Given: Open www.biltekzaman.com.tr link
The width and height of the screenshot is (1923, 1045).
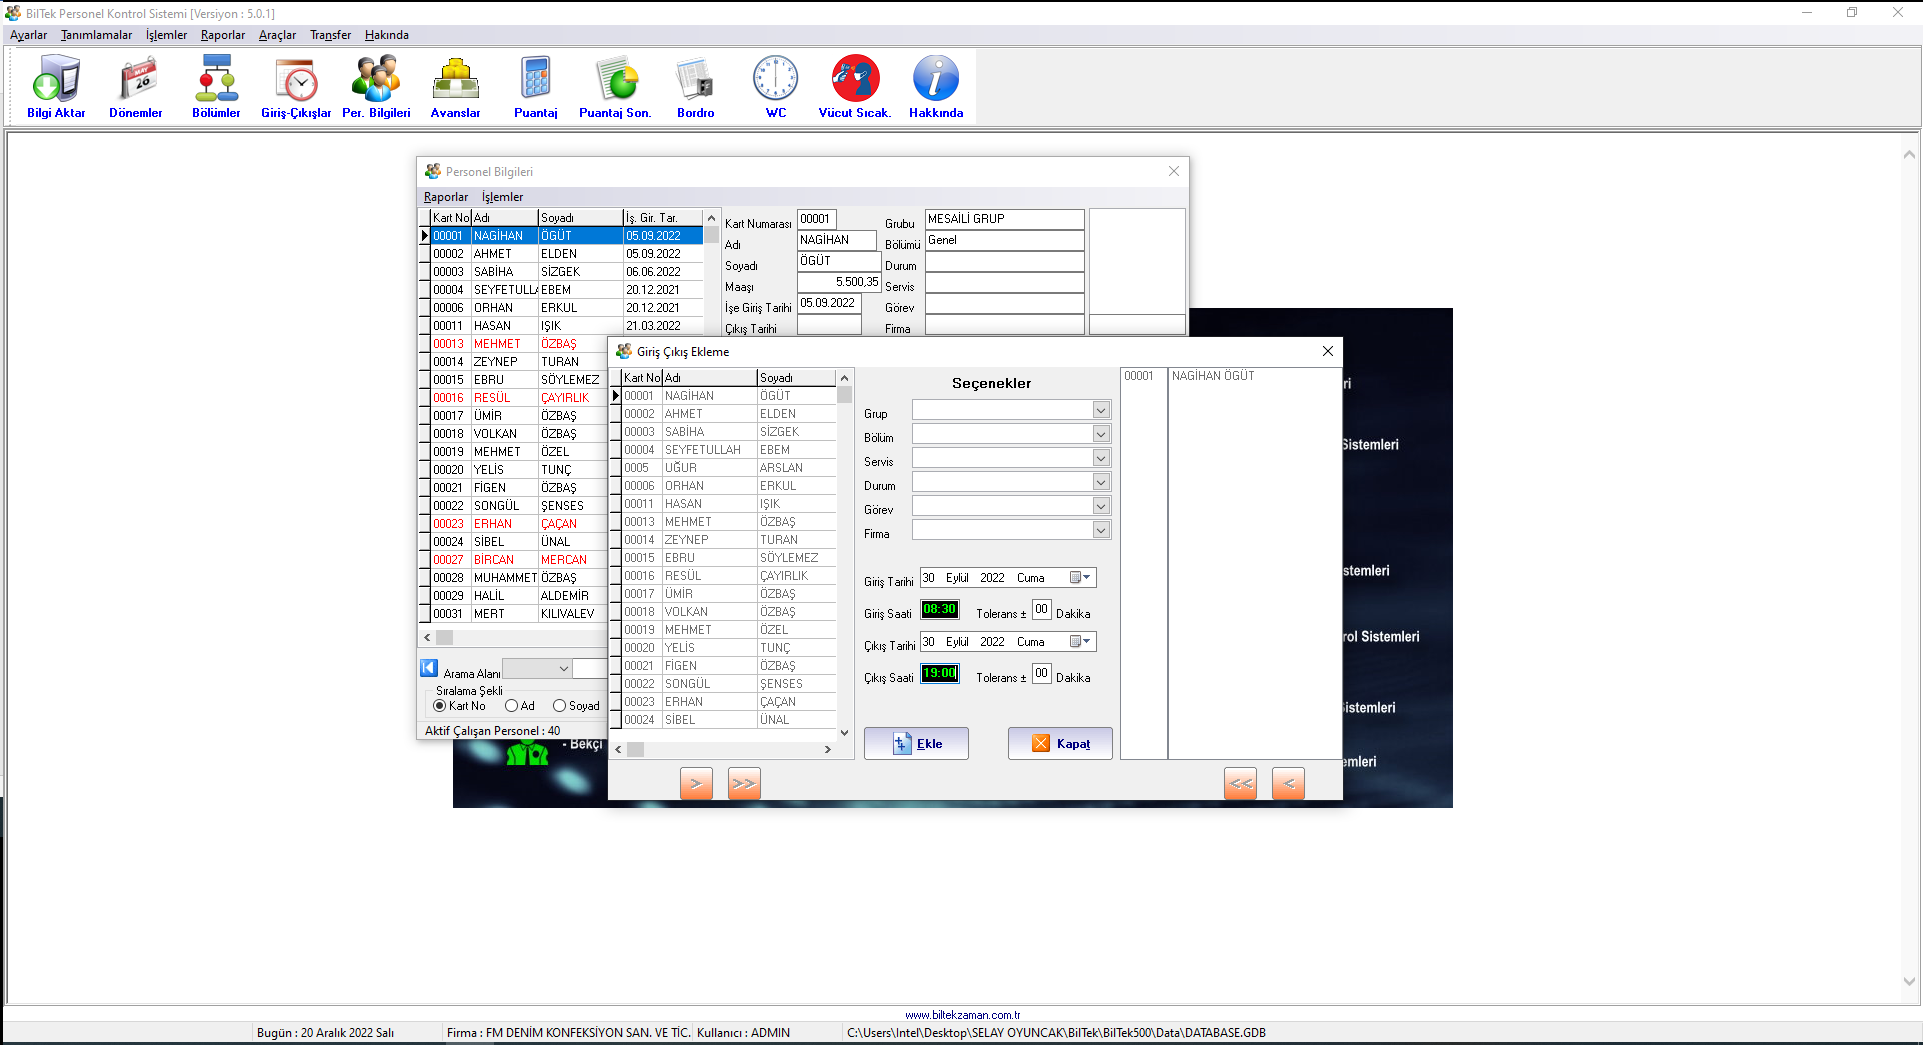Looking at the screenshot, I should [x=962, y=1015].
